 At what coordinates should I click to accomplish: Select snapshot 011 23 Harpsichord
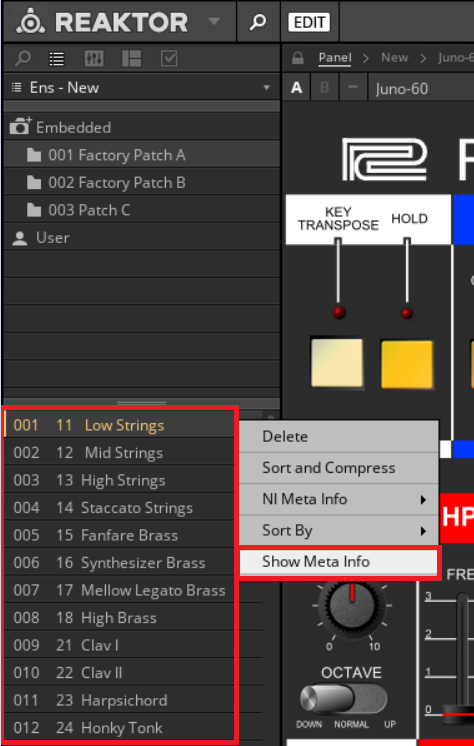(x=119, y=700)
